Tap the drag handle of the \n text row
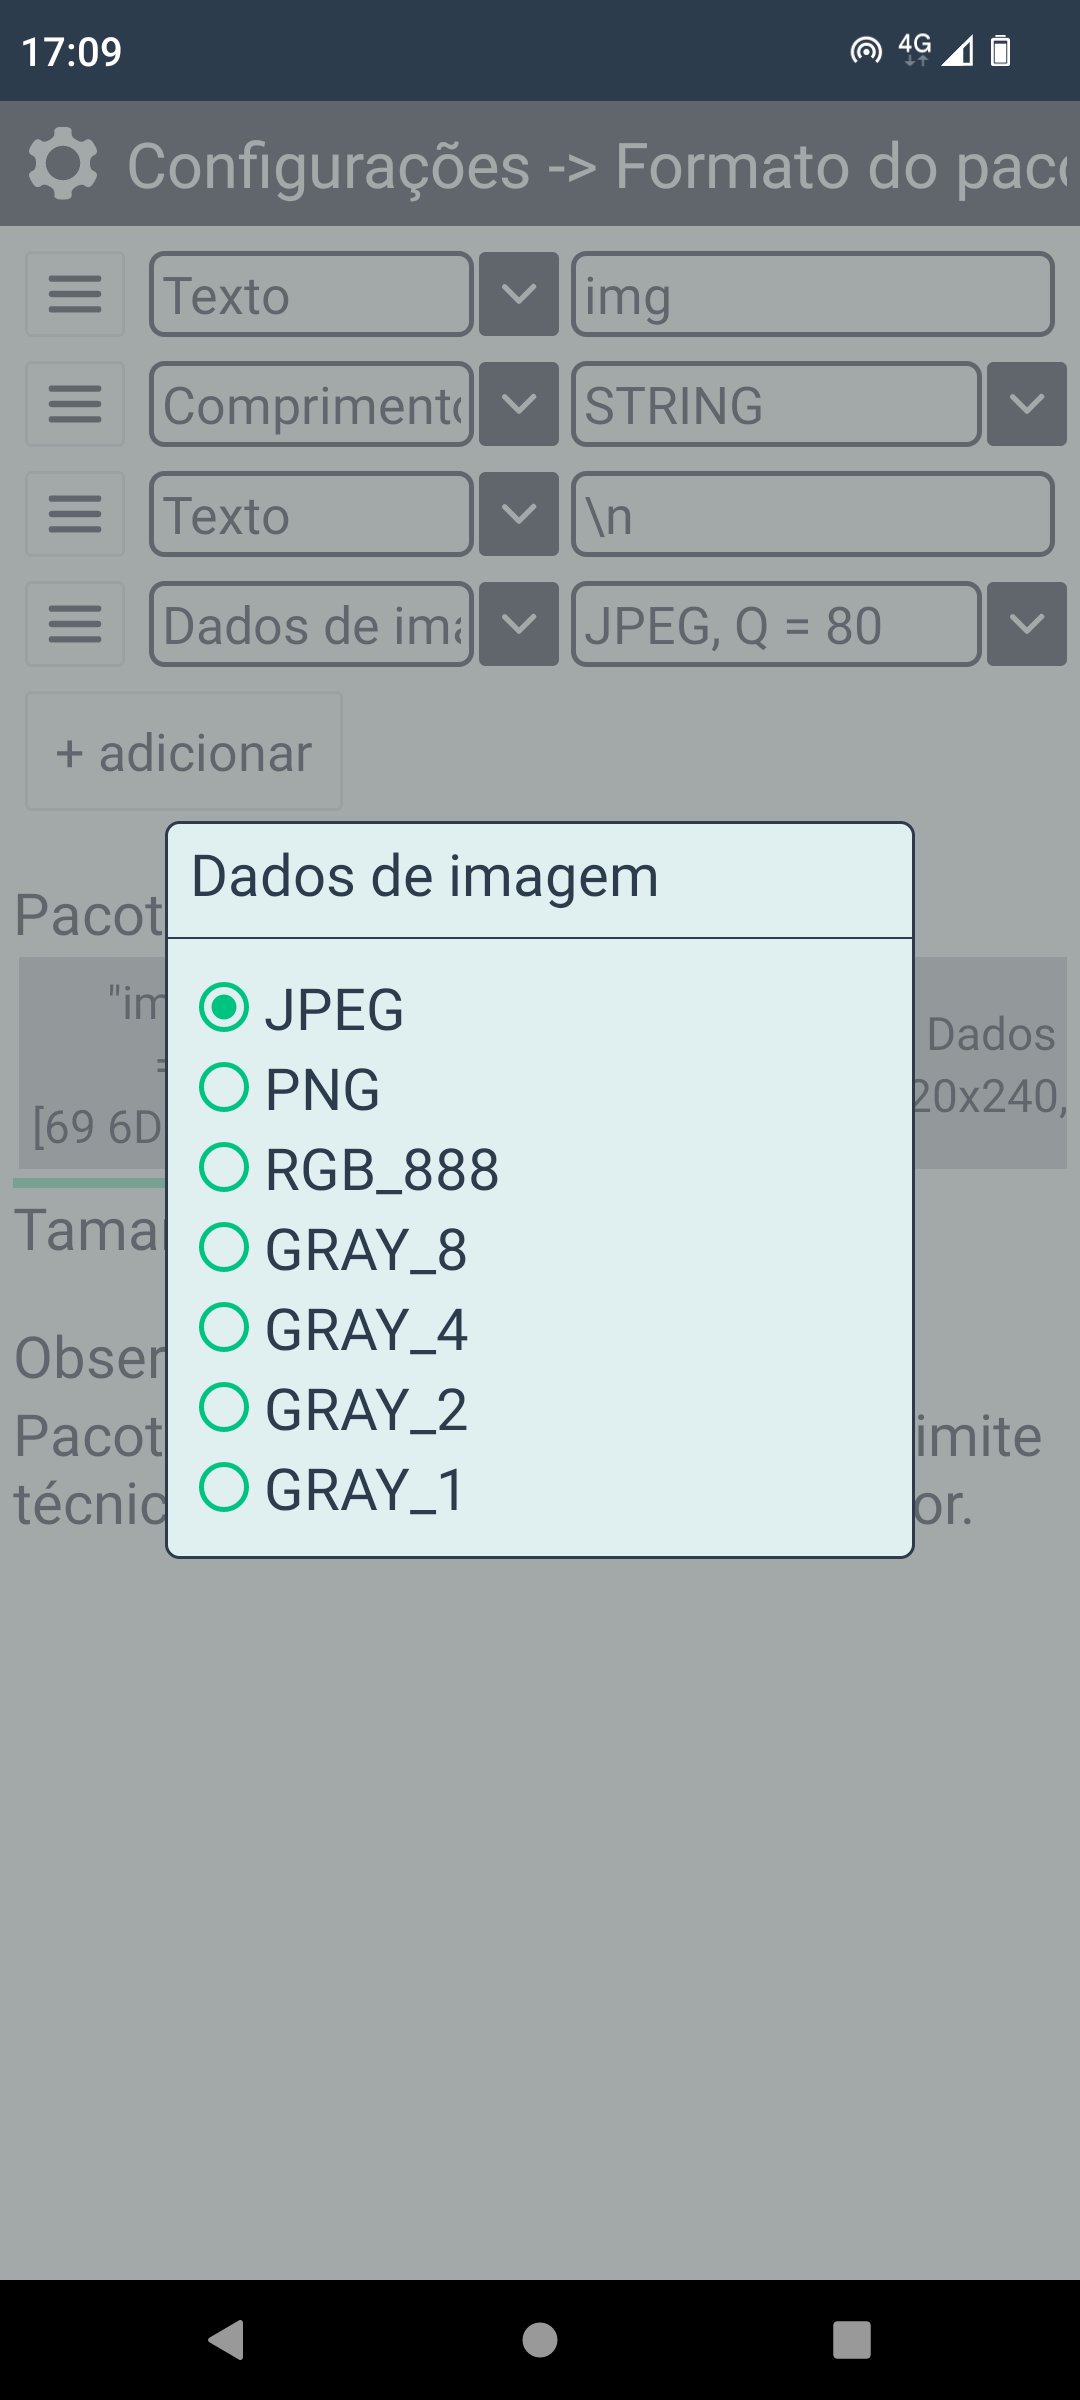This screenshot has width=1080, height=2400. pyautogui.click(x=75, y=514)
